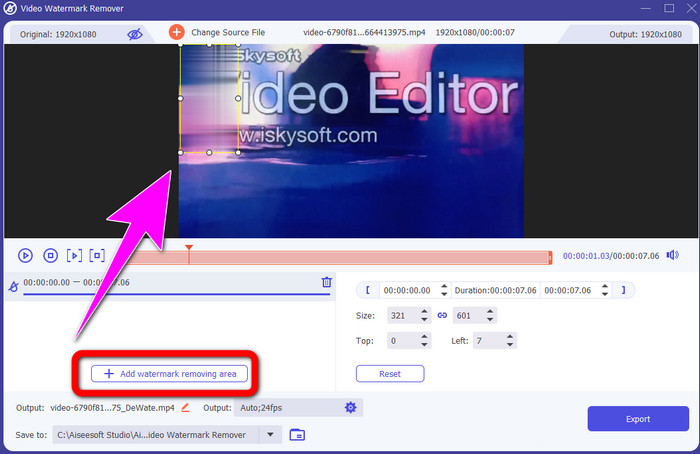Image resolution: width=700 pixels, height=454 pixels.
Task: Click the output filename video-6790f81...75_DeWate.mp4
Action: pyautogui.click(x=112, y=408)
